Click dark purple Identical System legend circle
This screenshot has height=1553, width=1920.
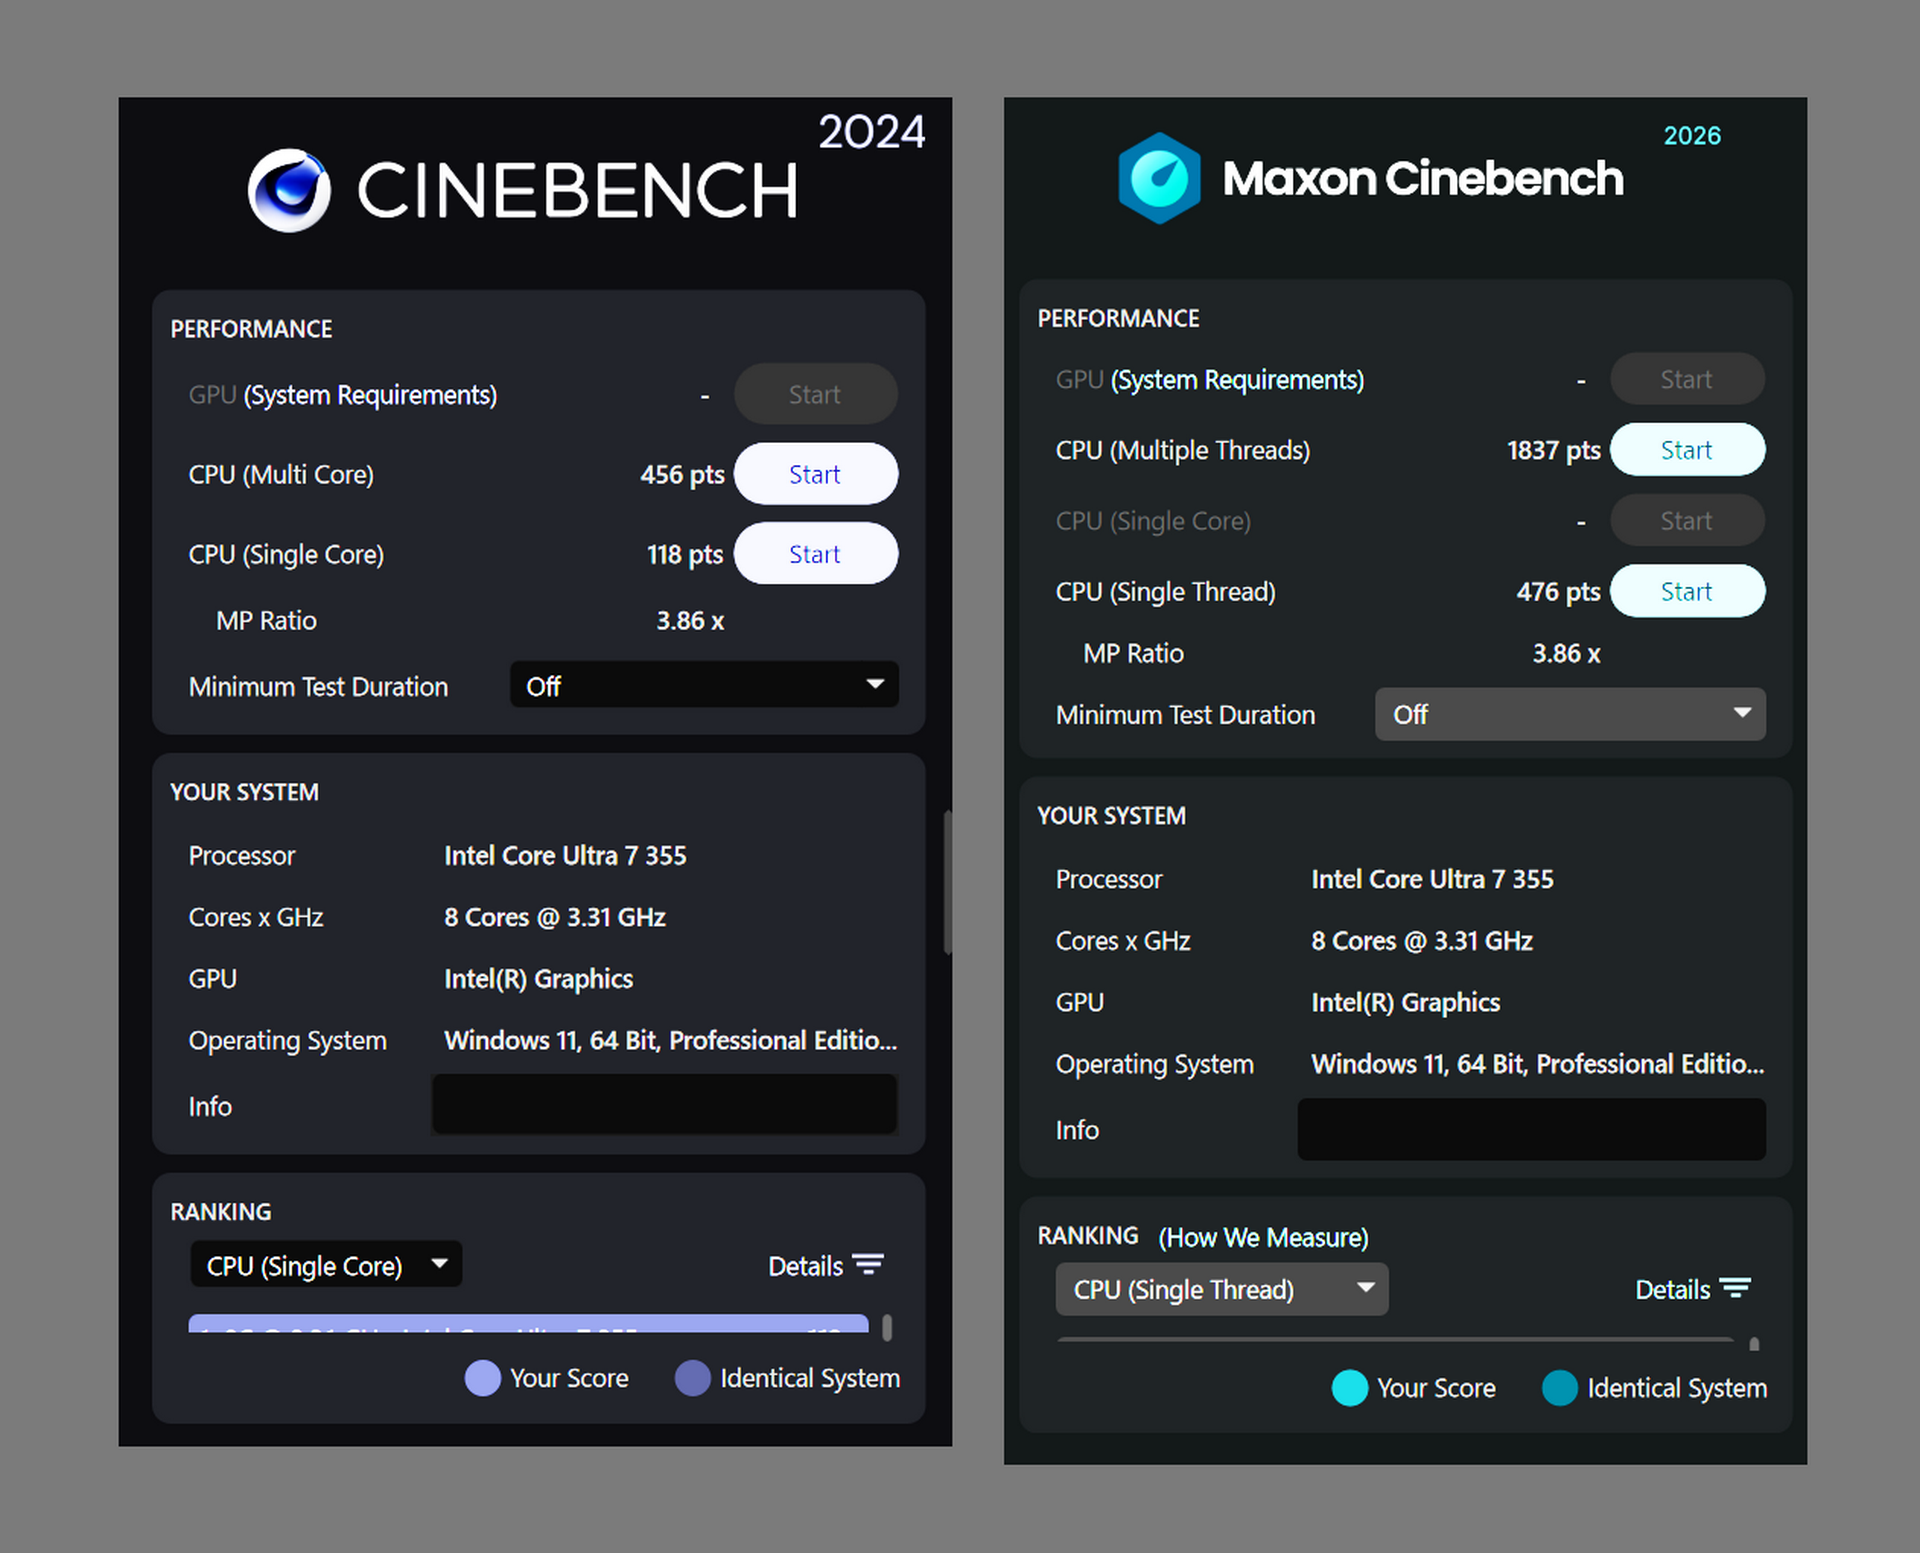[x=692, y=1378]
